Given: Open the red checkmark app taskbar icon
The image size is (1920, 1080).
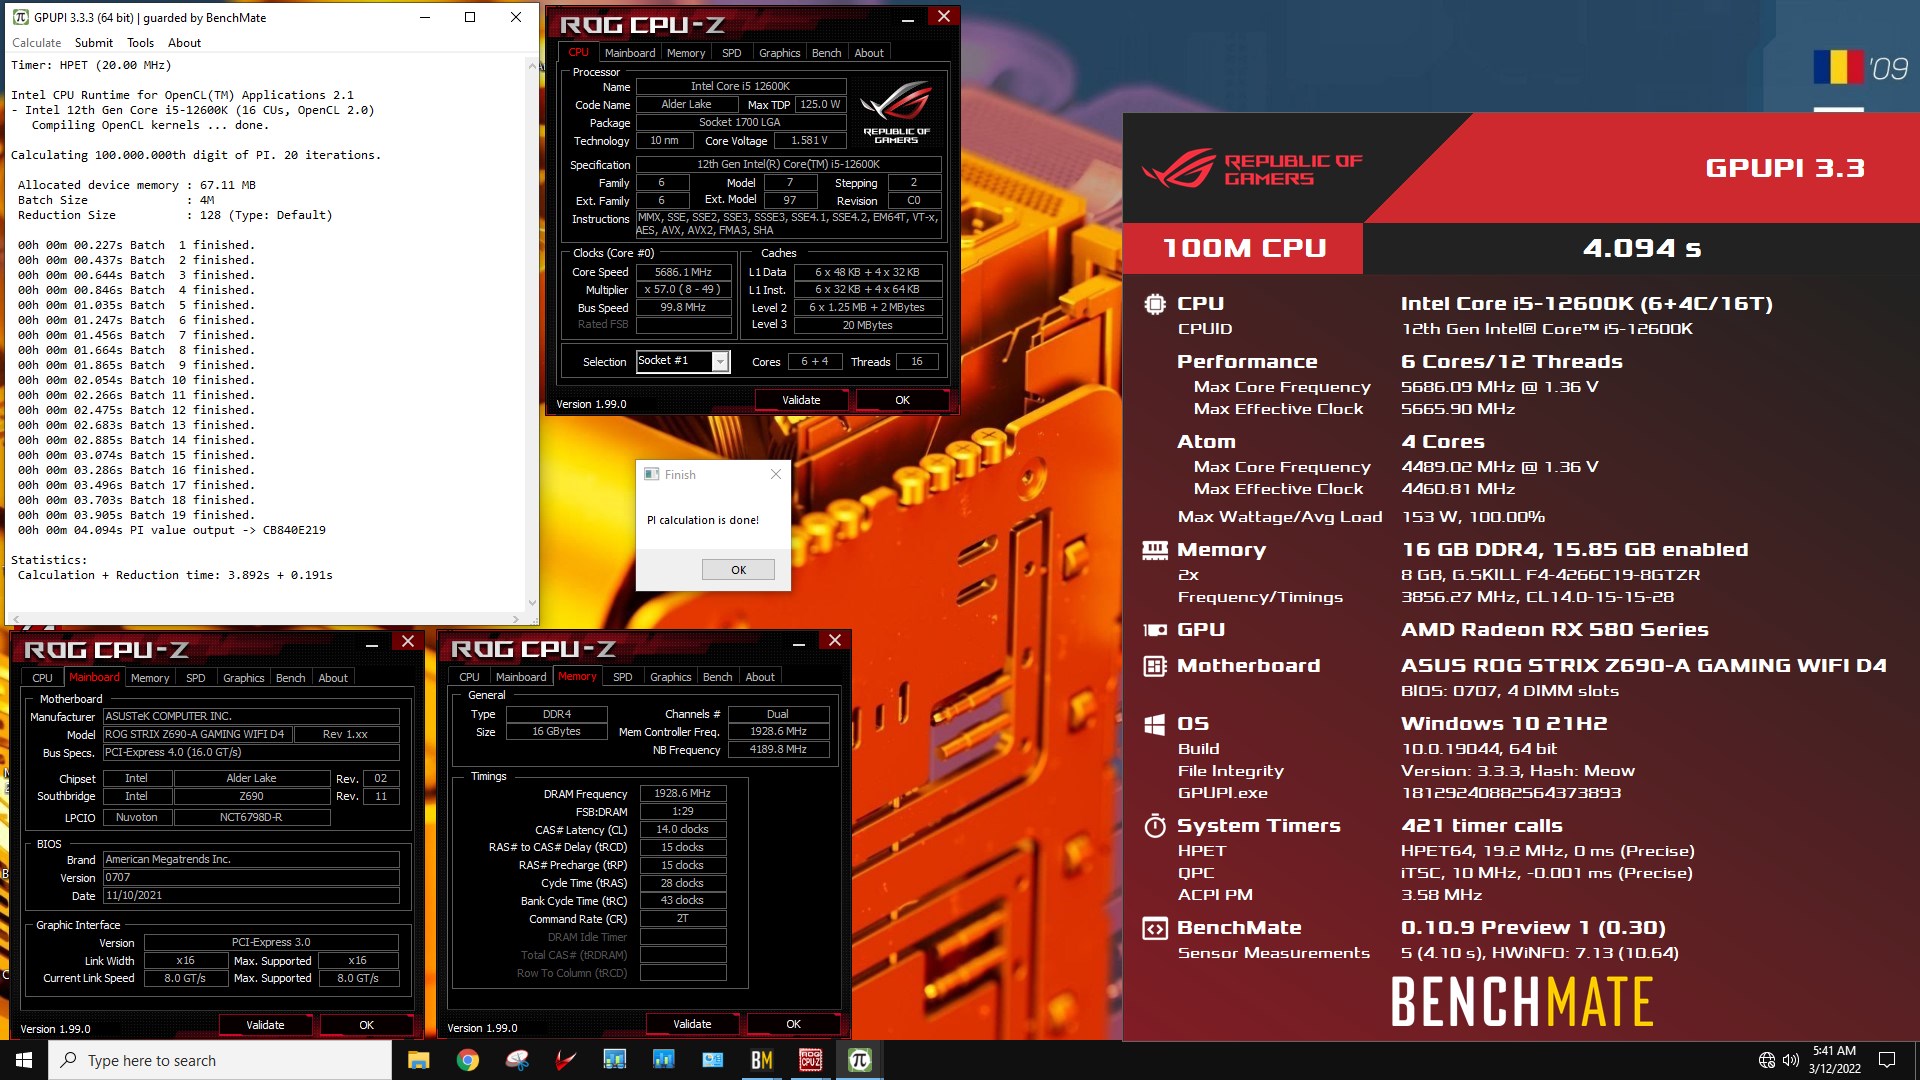Looking at the screenshot, I should coord(566,1060).
